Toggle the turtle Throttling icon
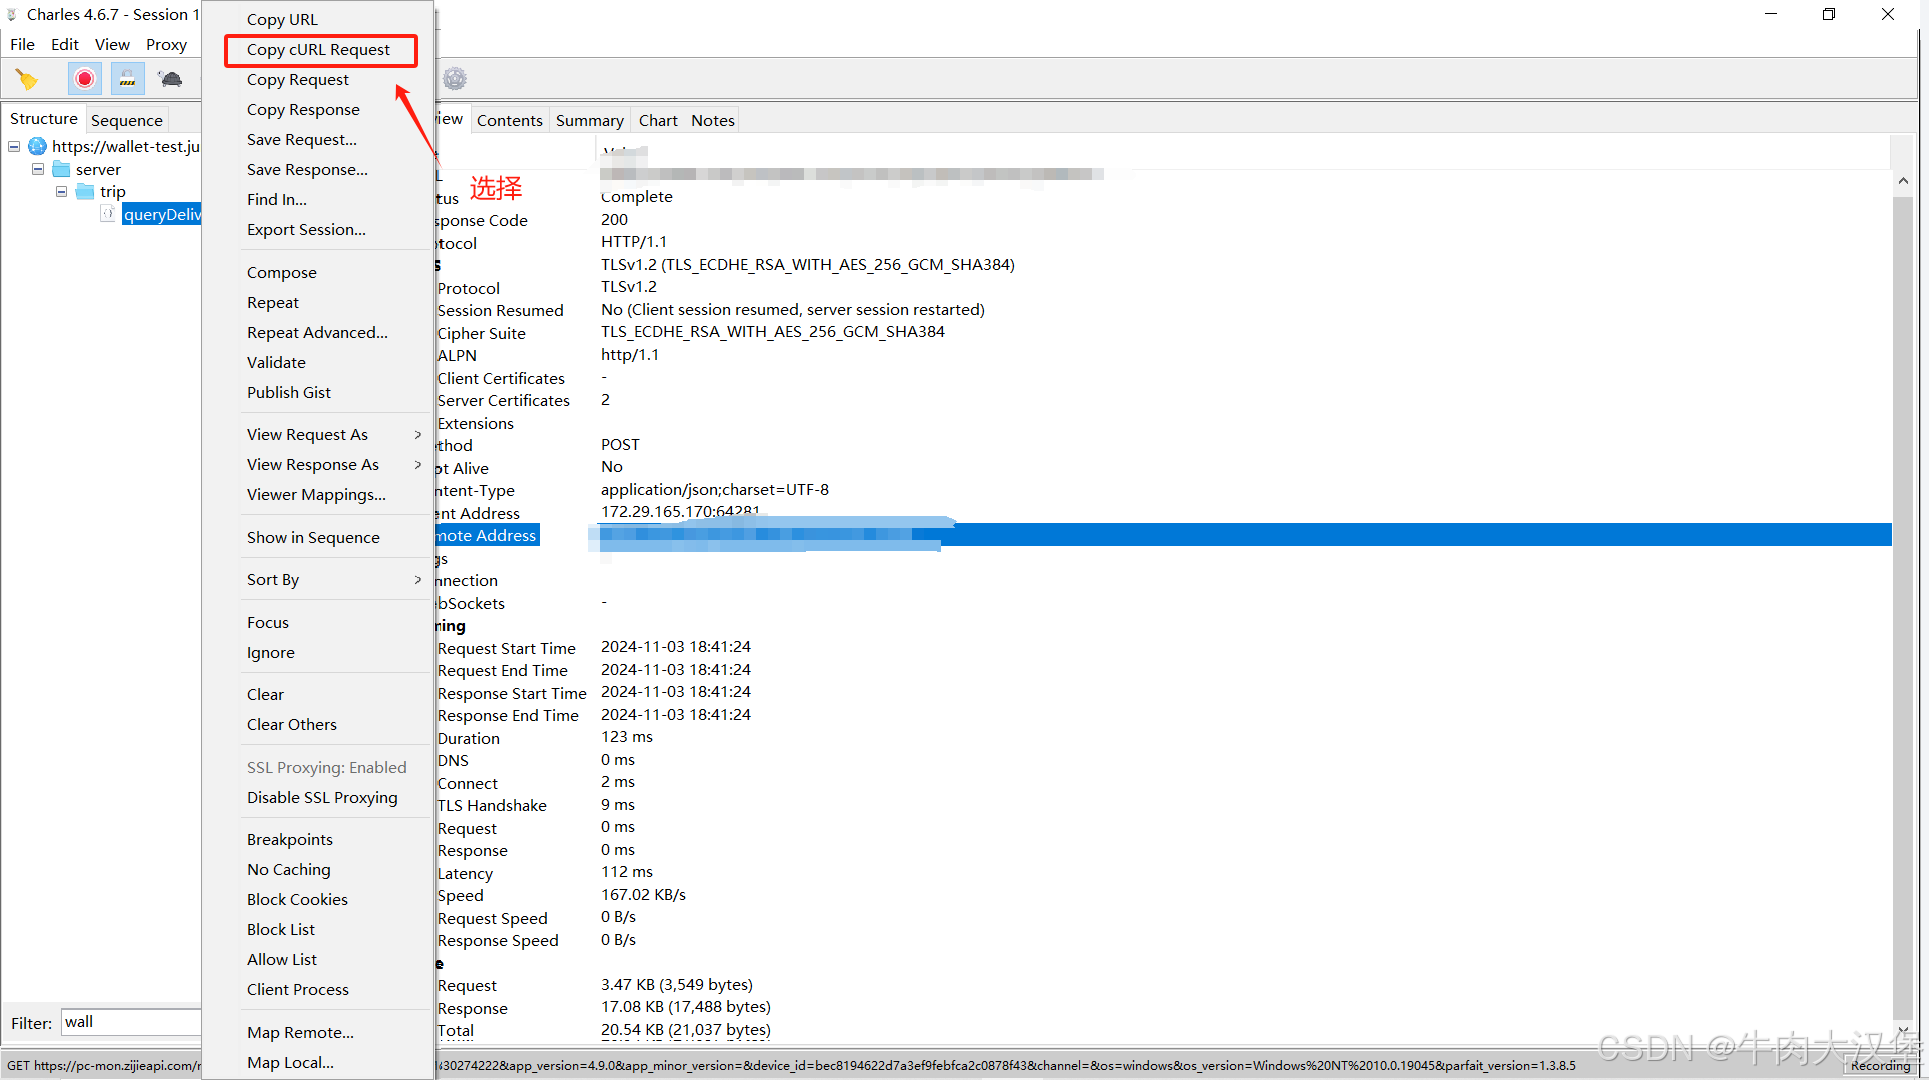Viewport: 1929px width, 1080px height. [170, 79]
